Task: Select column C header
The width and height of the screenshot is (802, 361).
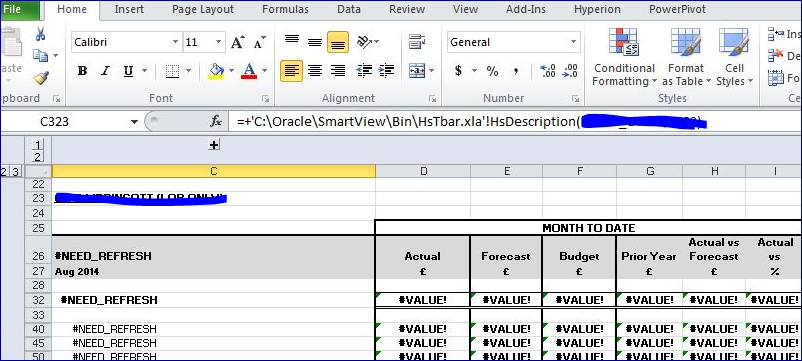Action: coord(214,171)
